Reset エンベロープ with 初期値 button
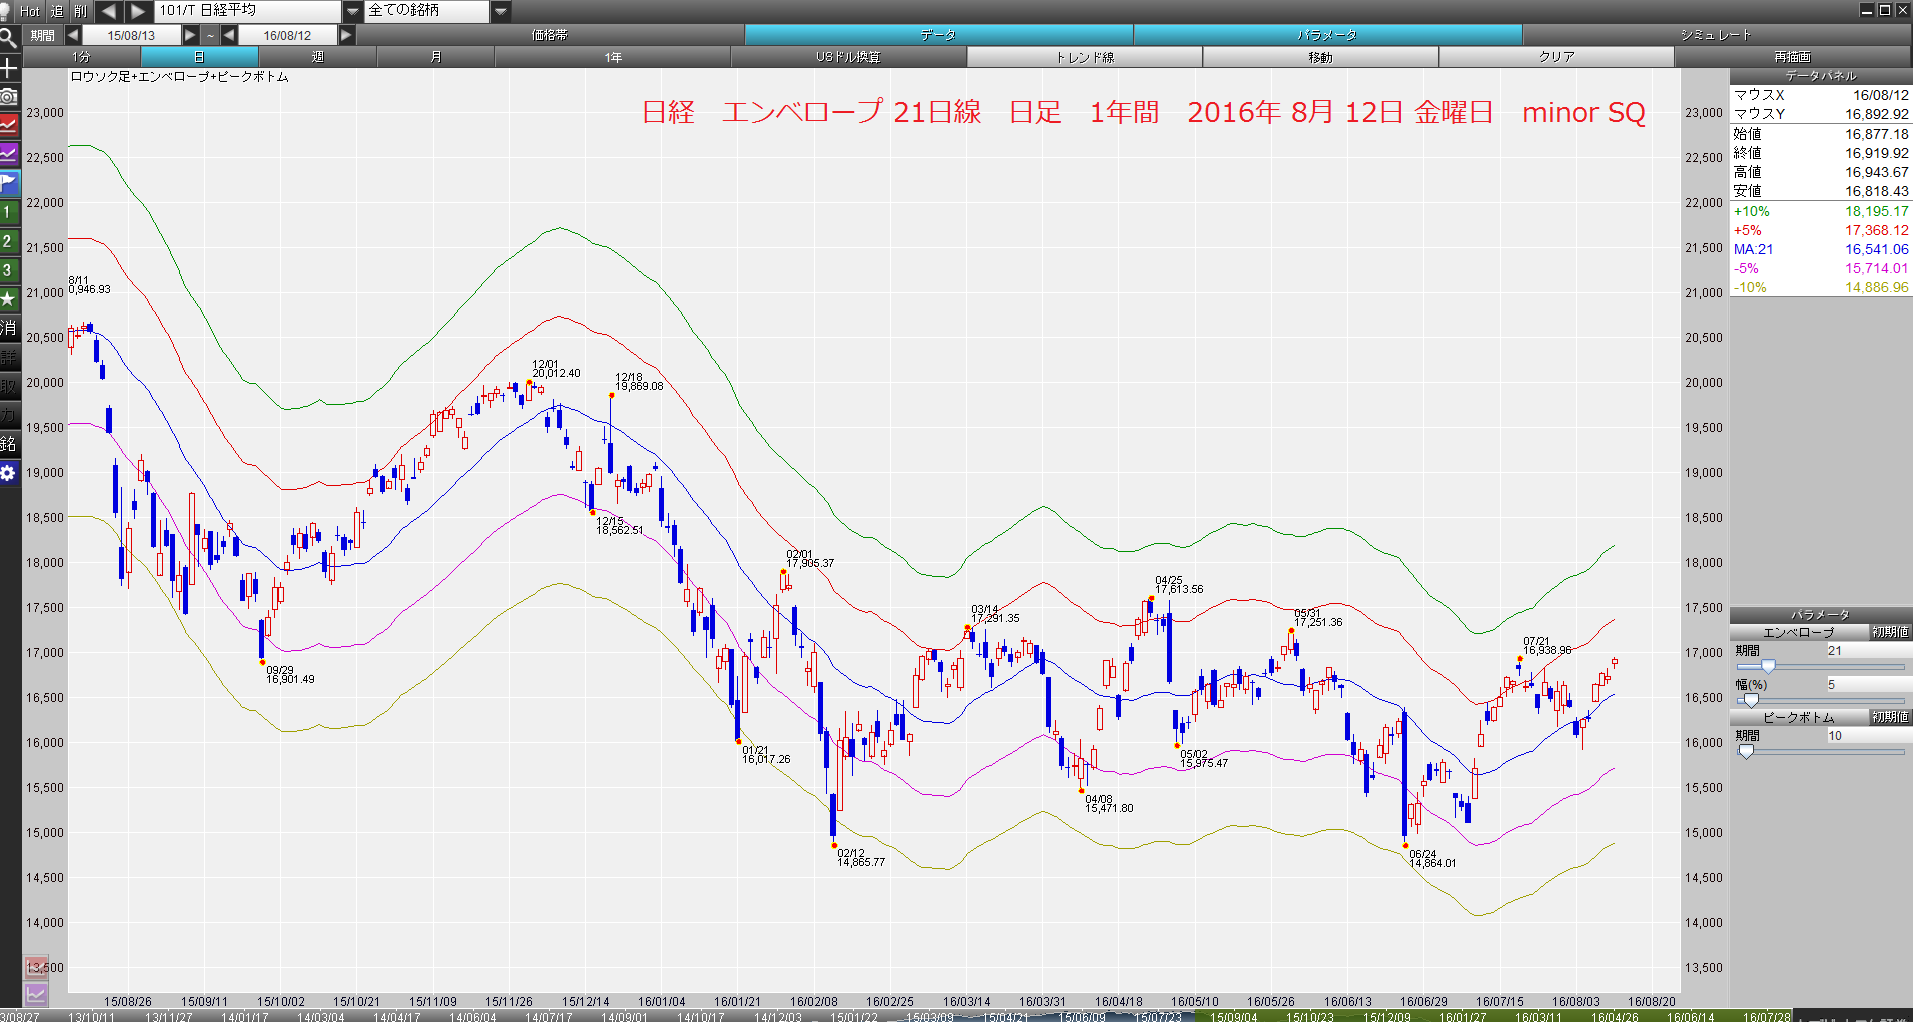 (x=1890, y=632)
